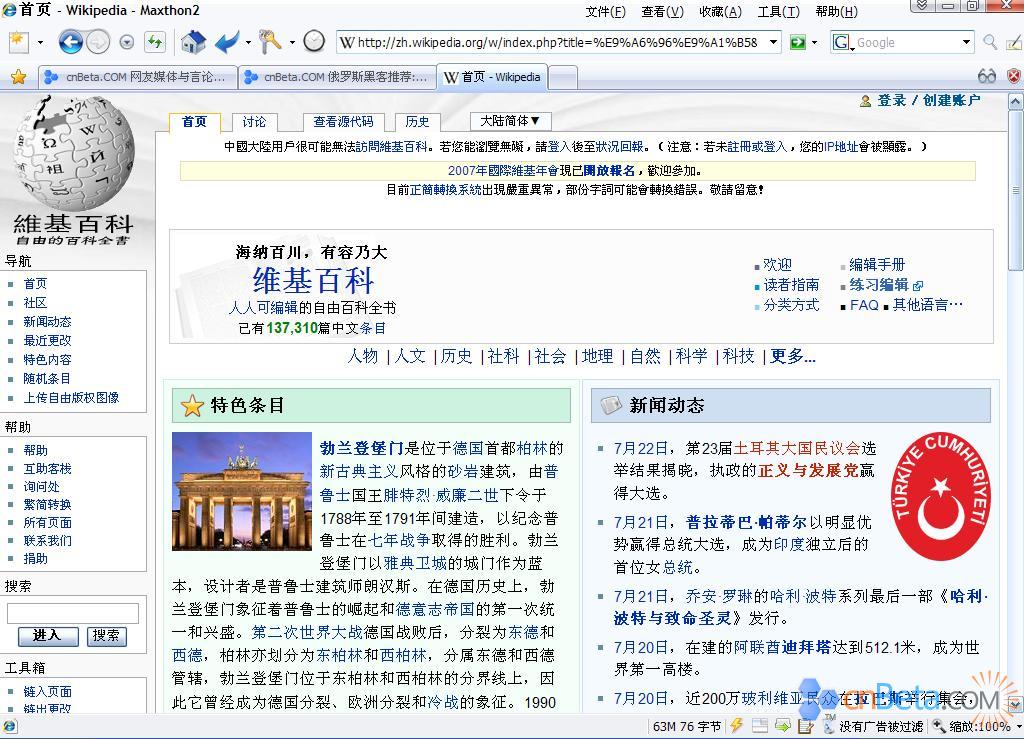Viewport: 1024px width, 739px height.
Task: Open the 缩放:100% zoom dropdown arrow
Action: (x=1019, y=726)
